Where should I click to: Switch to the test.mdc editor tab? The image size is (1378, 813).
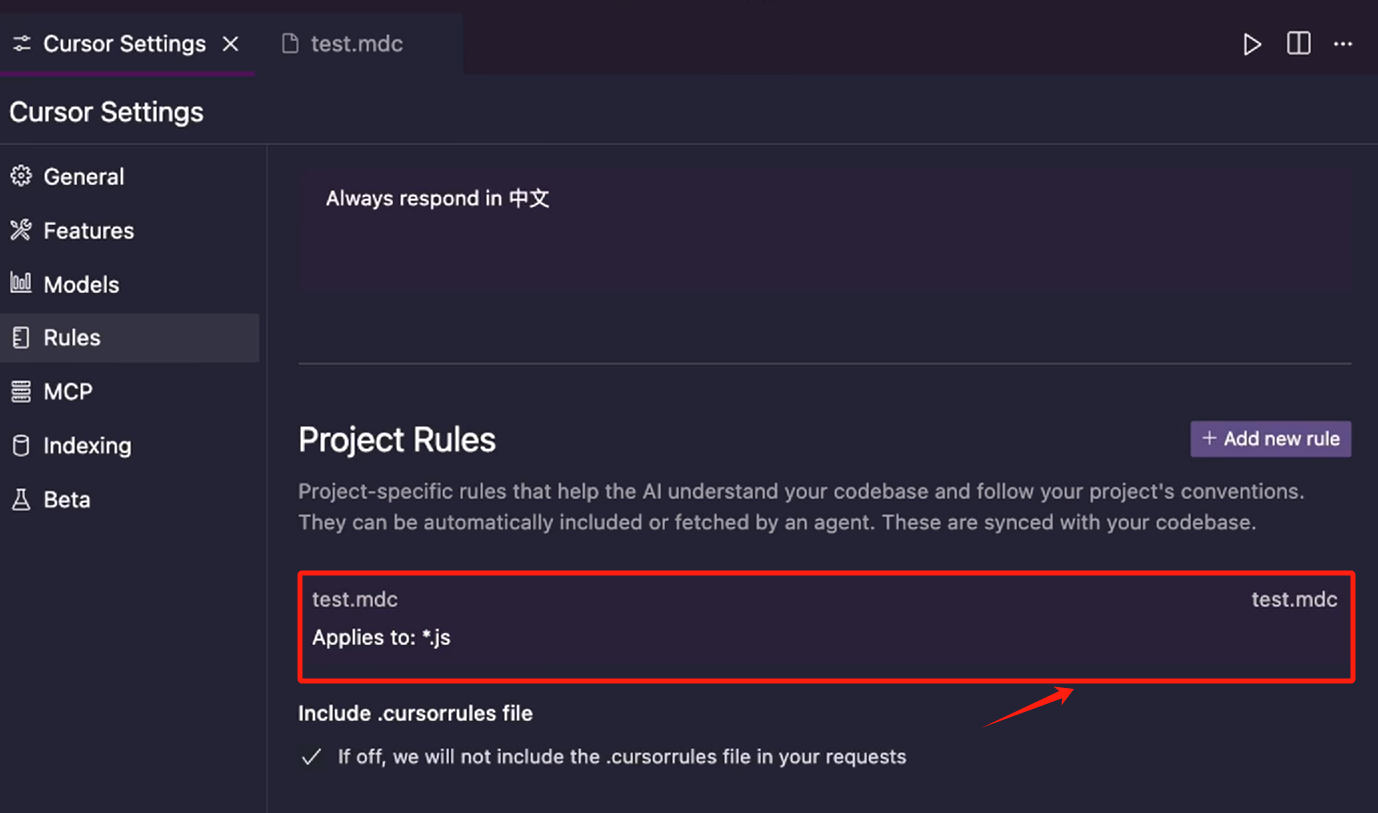[x=343, y=44]
